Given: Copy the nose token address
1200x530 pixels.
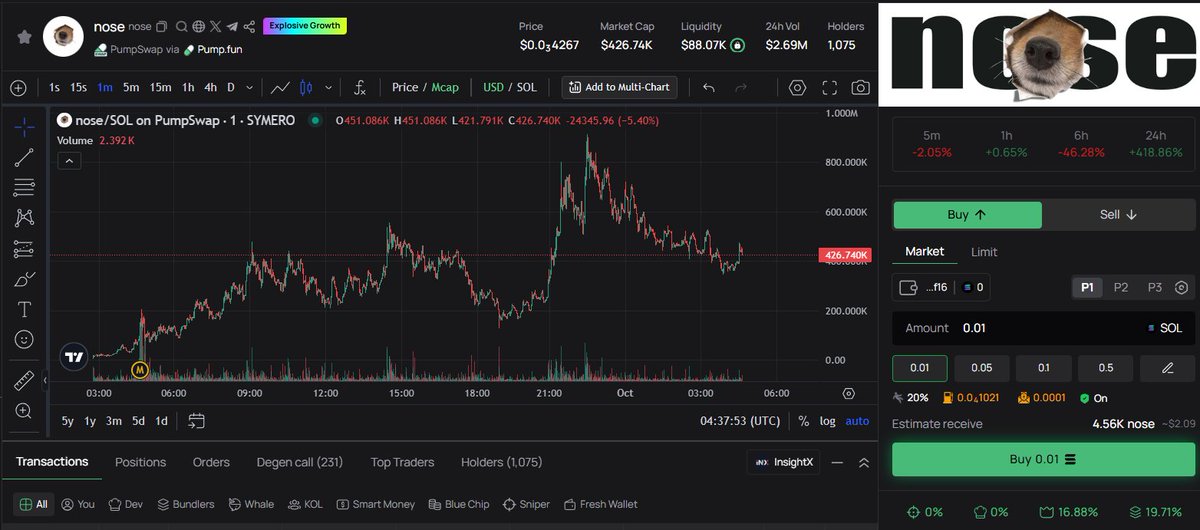Looking at the screenshot, I should [x=162, y=27].
